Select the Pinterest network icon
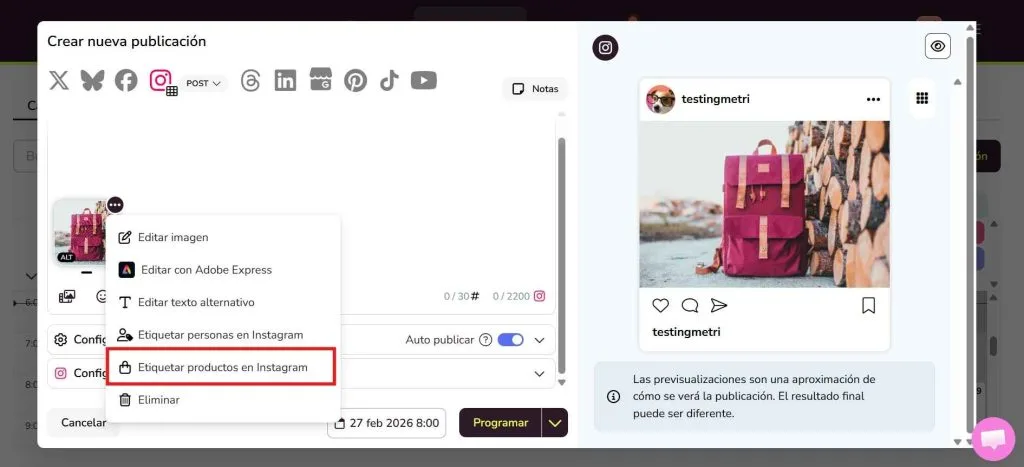This screenshot has height=467, width=1024. click(355, 81)
